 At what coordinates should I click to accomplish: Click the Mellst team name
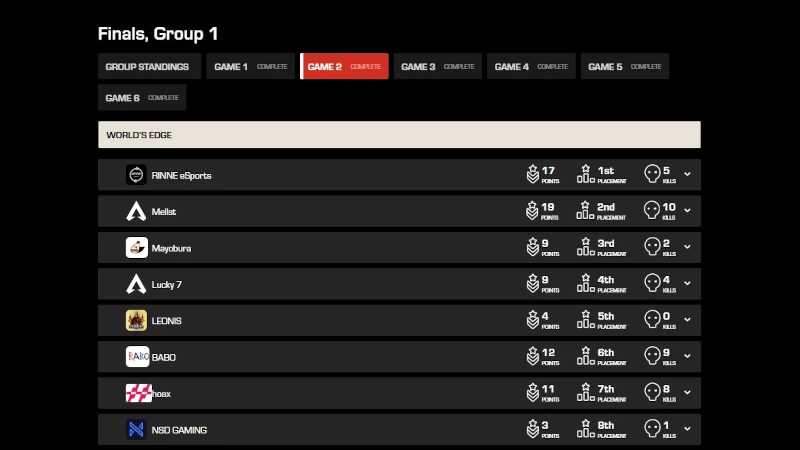coord(164,212)
